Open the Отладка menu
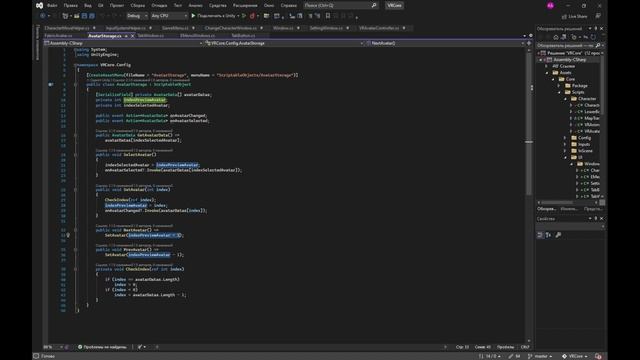Screen dimensions: 640x360 click(159, 6)
